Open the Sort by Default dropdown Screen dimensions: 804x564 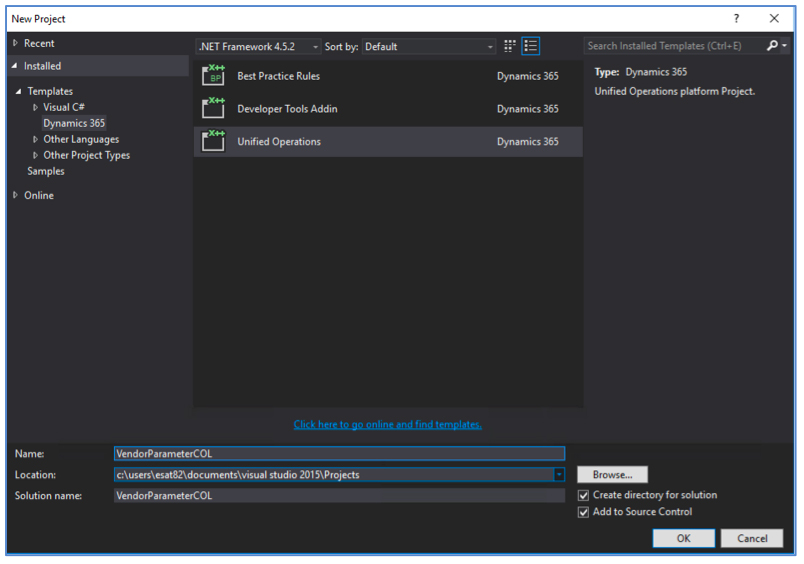point(429,47)
